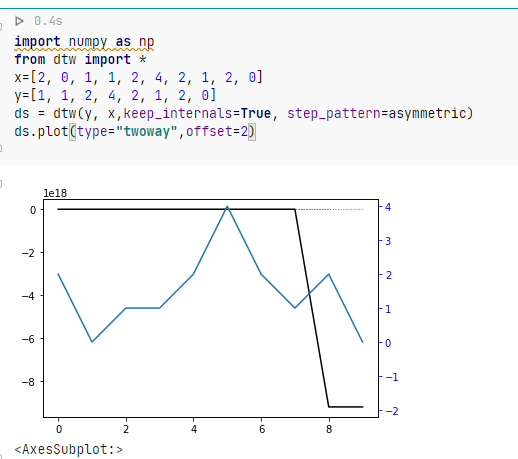
Task: Click the y list definition line
Action: (x=115, y=95)
